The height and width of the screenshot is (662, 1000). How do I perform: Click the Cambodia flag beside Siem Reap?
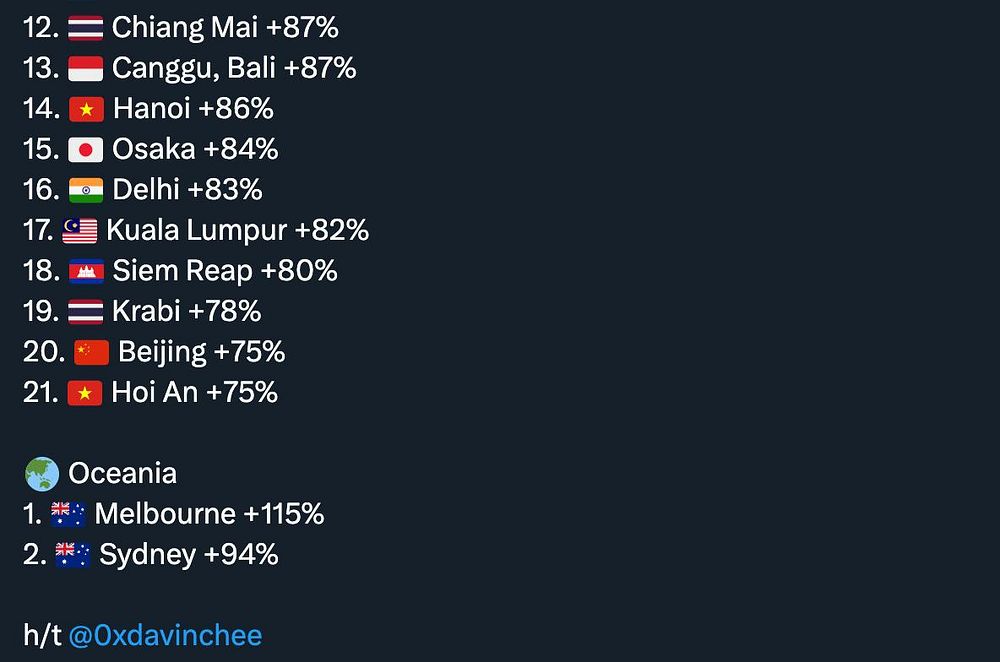click(86, 271)
